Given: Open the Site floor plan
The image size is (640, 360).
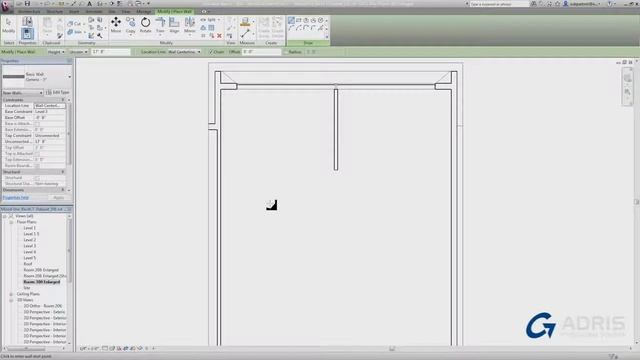Looking at the screenshot, I should 27,288.
